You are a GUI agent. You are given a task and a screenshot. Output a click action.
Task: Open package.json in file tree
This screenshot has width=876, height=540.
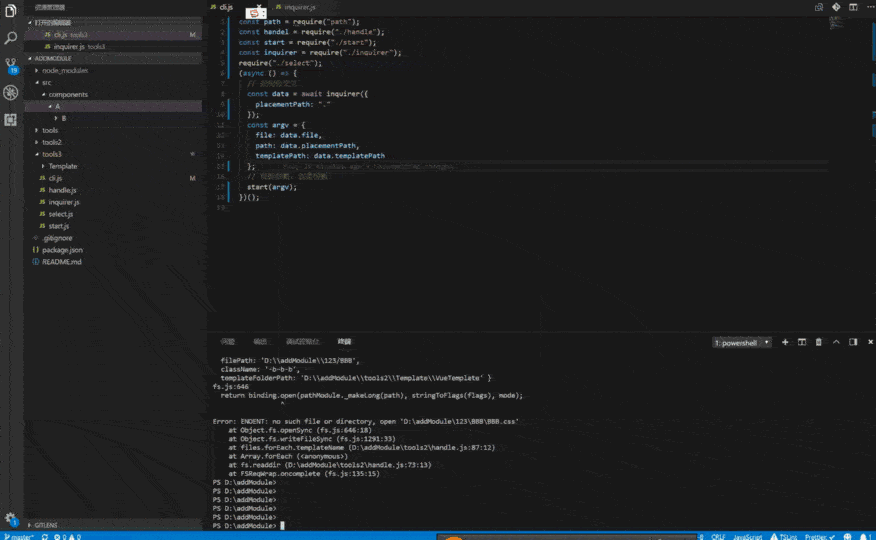(113, 250)
